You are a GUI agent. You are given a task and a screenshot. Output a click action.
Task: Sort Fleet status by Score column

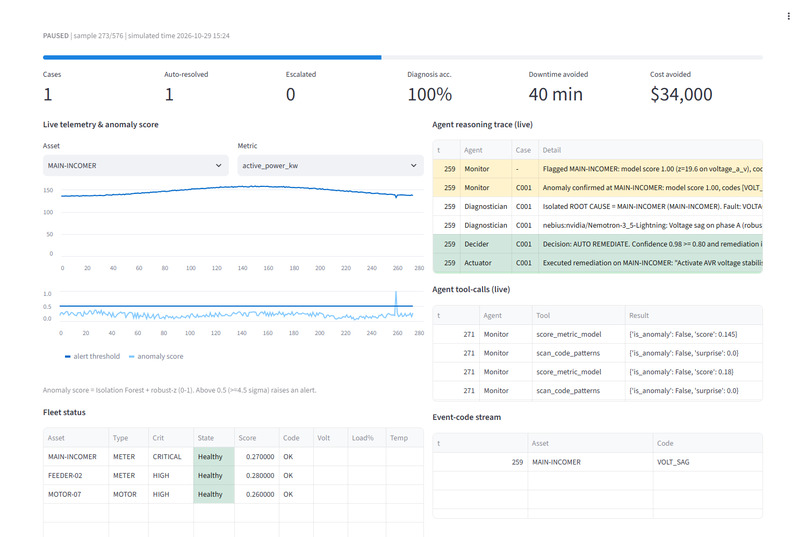(x=257, y=438)
